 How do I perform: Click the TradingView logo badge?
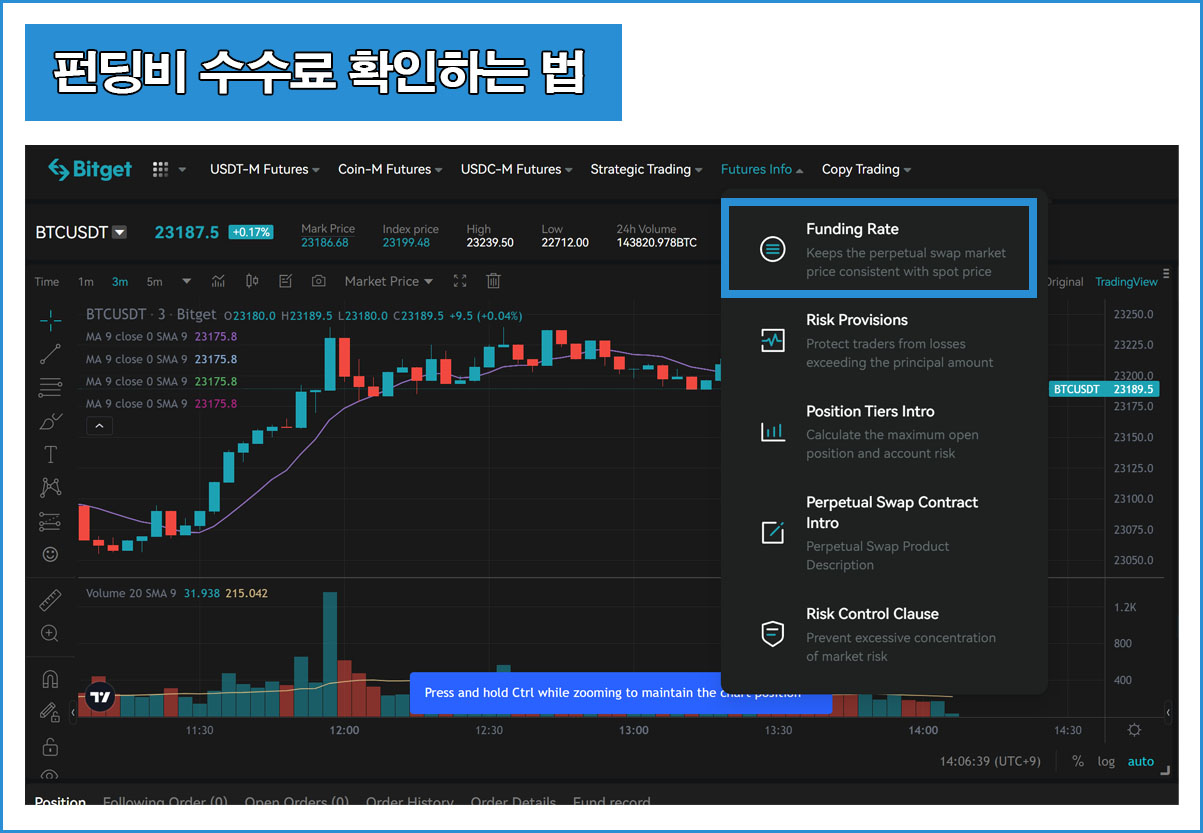tap(100, 696)
